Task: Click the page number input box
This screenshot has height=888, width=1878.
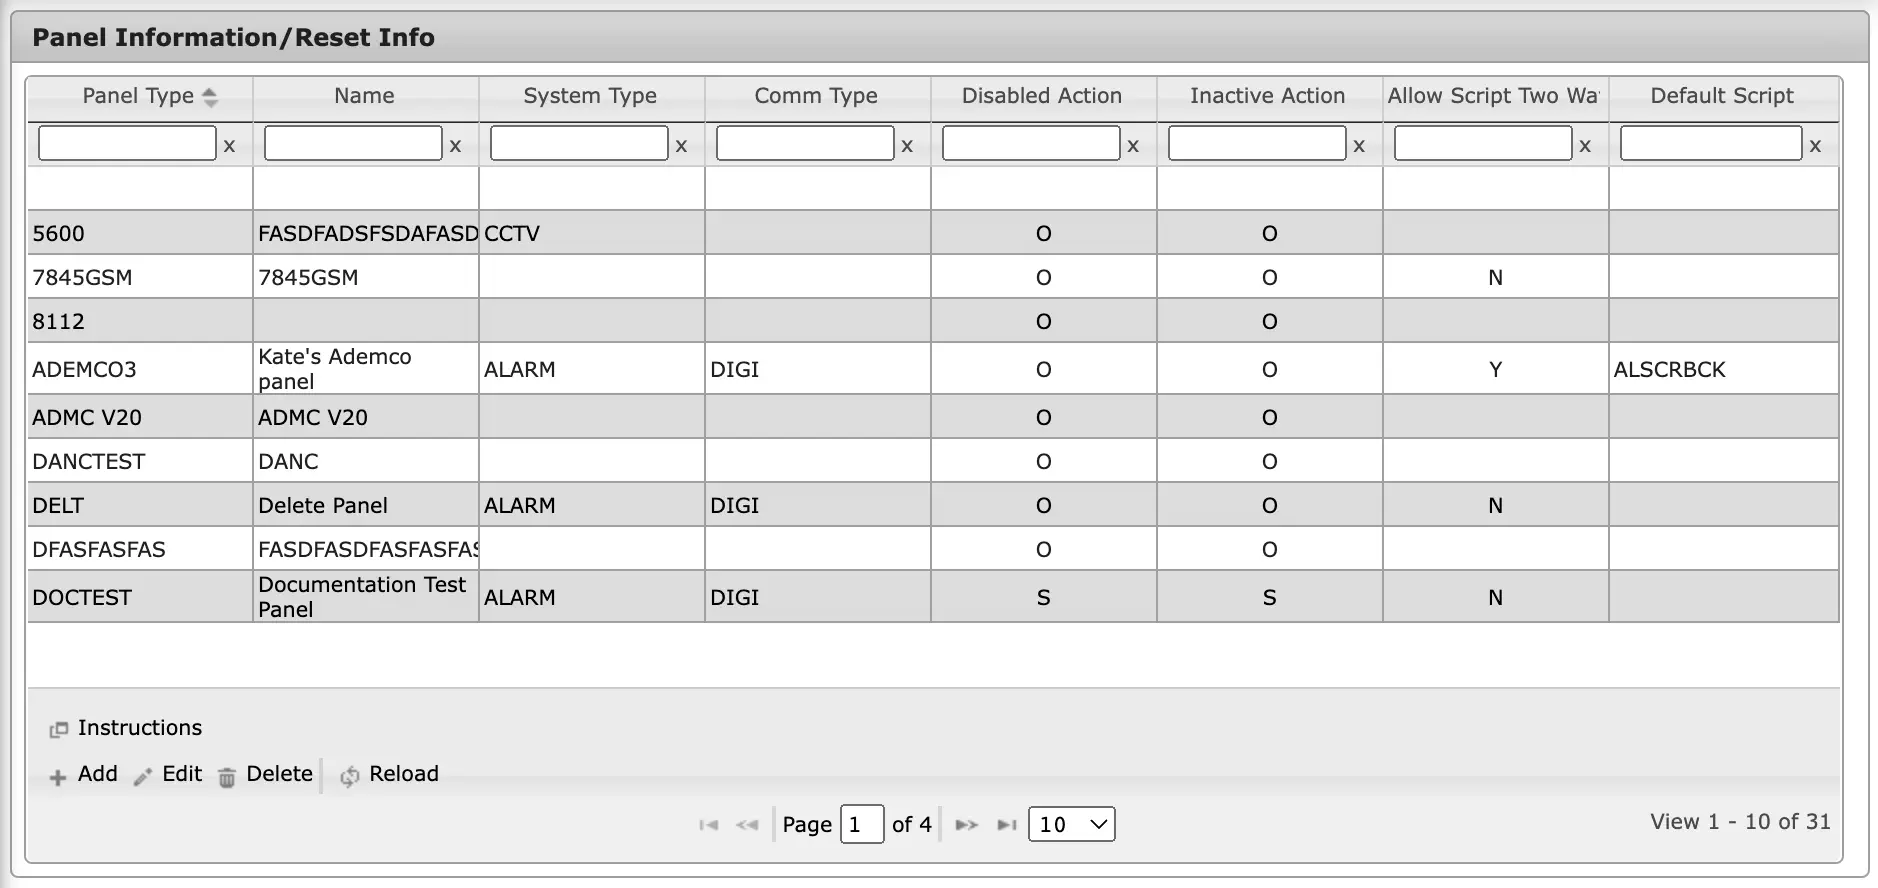Action: point(862,824)
